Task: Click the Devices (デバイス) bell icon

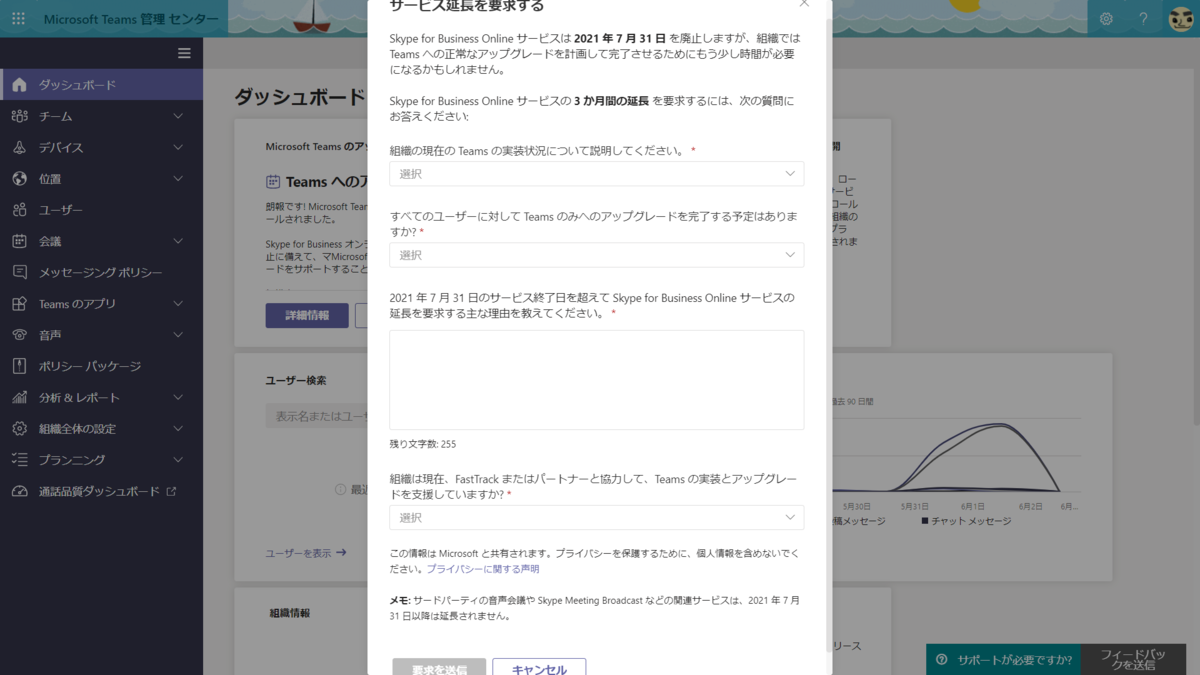Action: tap(19, 147)
